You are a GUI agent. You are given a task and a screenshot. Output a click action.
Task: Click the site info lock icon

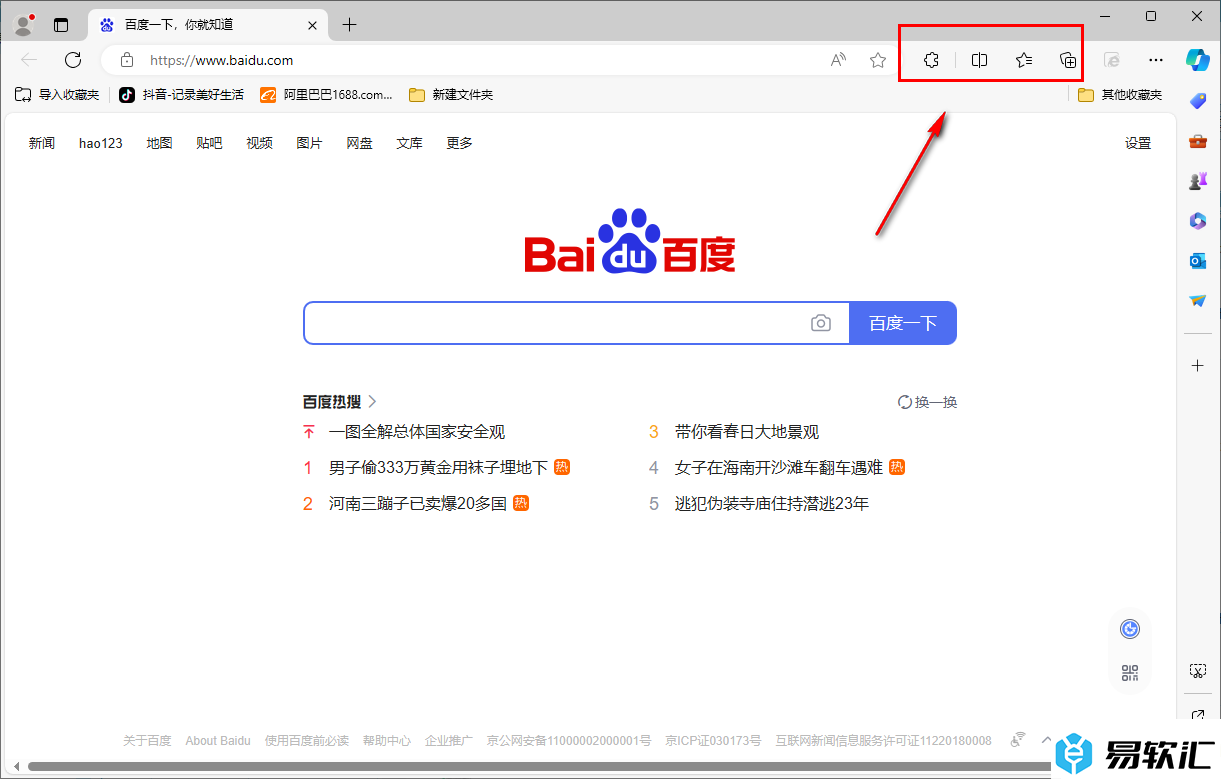tap(126, 60)
